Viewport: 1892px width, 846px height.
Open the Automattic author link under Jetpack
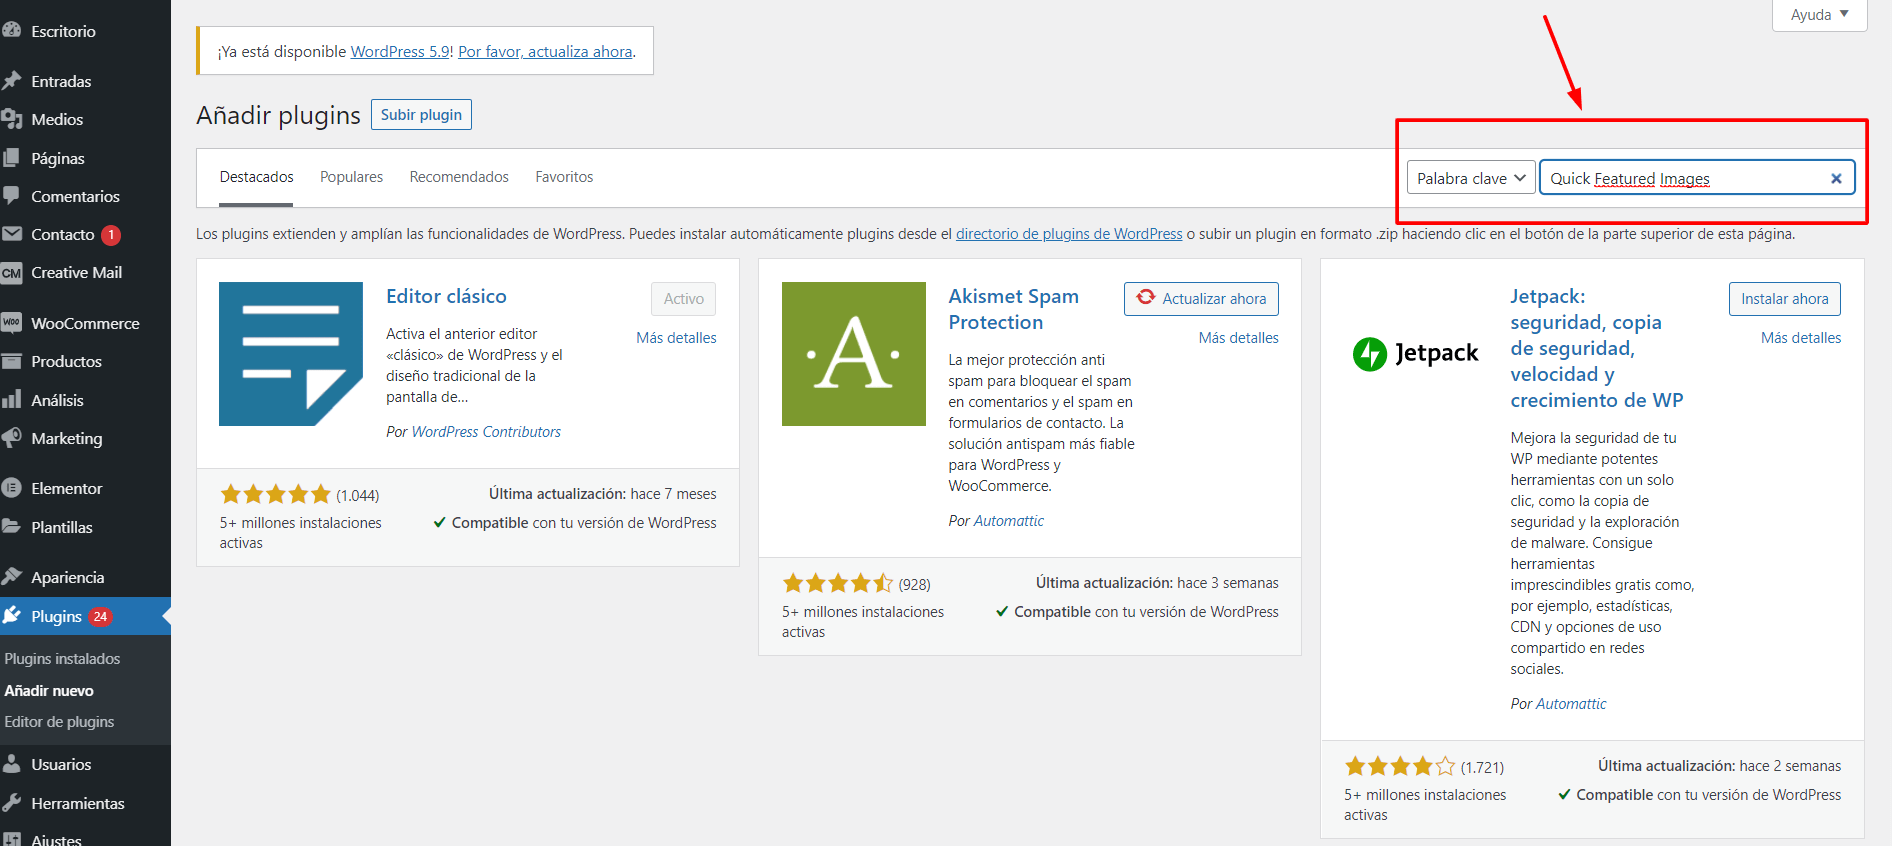coord(1571,704)
